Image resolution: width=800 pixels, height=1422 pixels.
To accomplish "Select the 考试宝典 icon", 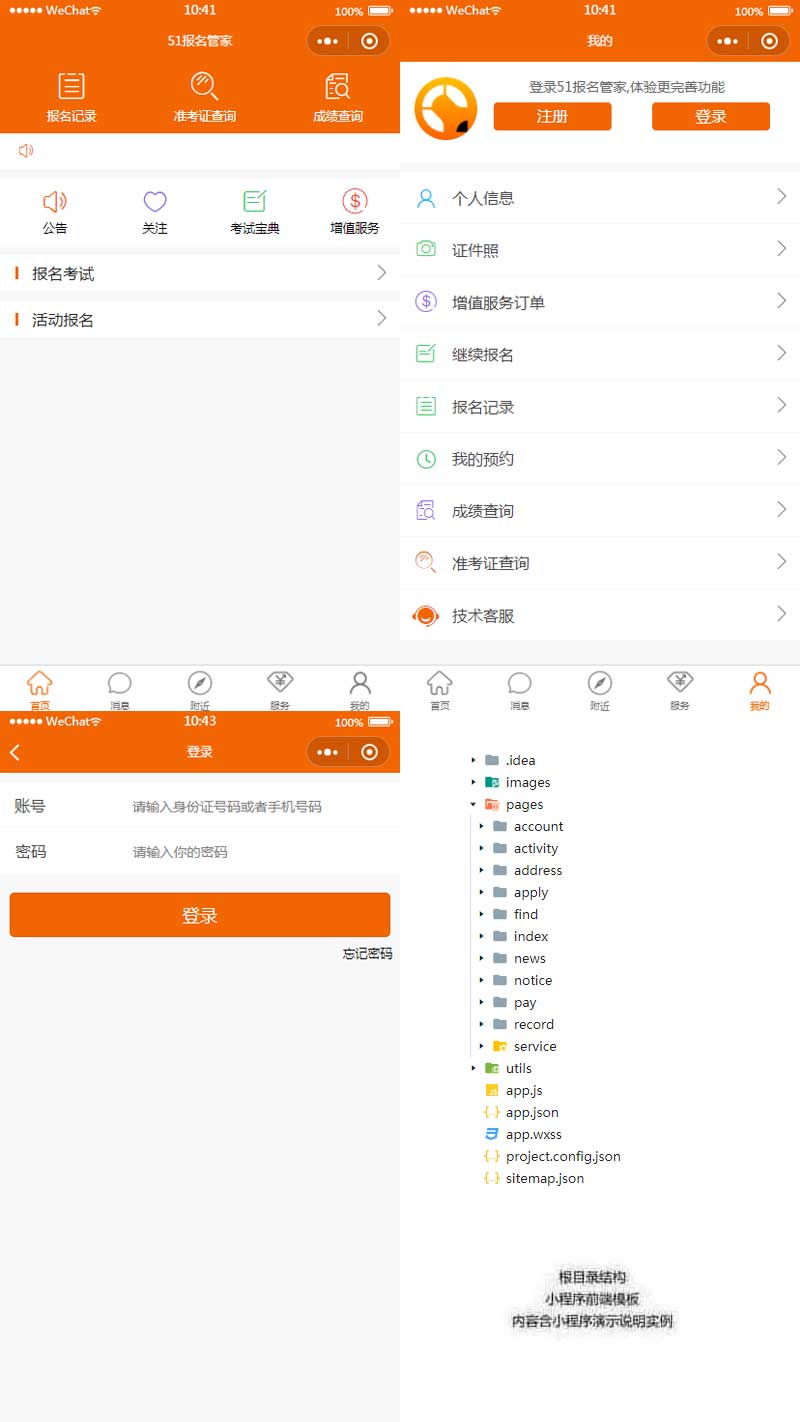I will tap(255, 202).
